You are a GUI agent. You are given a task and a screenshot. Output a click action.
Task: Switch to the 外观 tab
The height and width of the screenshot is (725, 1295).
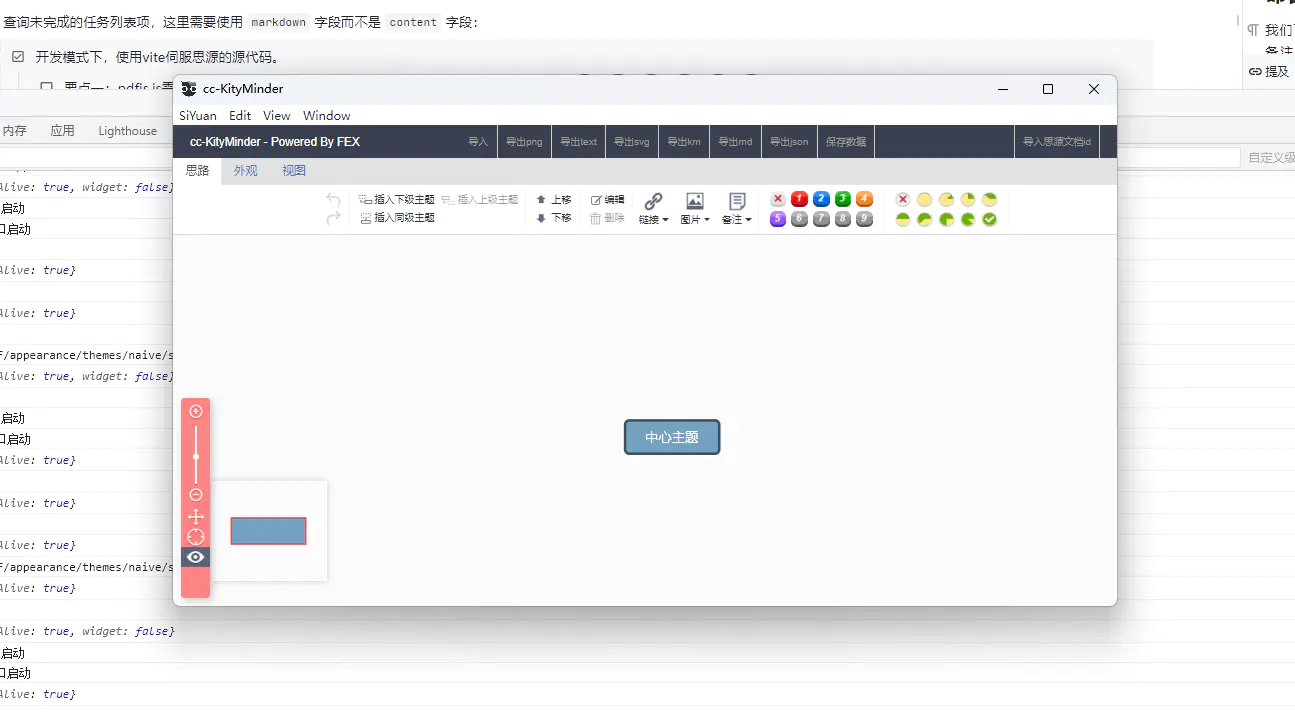click(x=246, y=171)
